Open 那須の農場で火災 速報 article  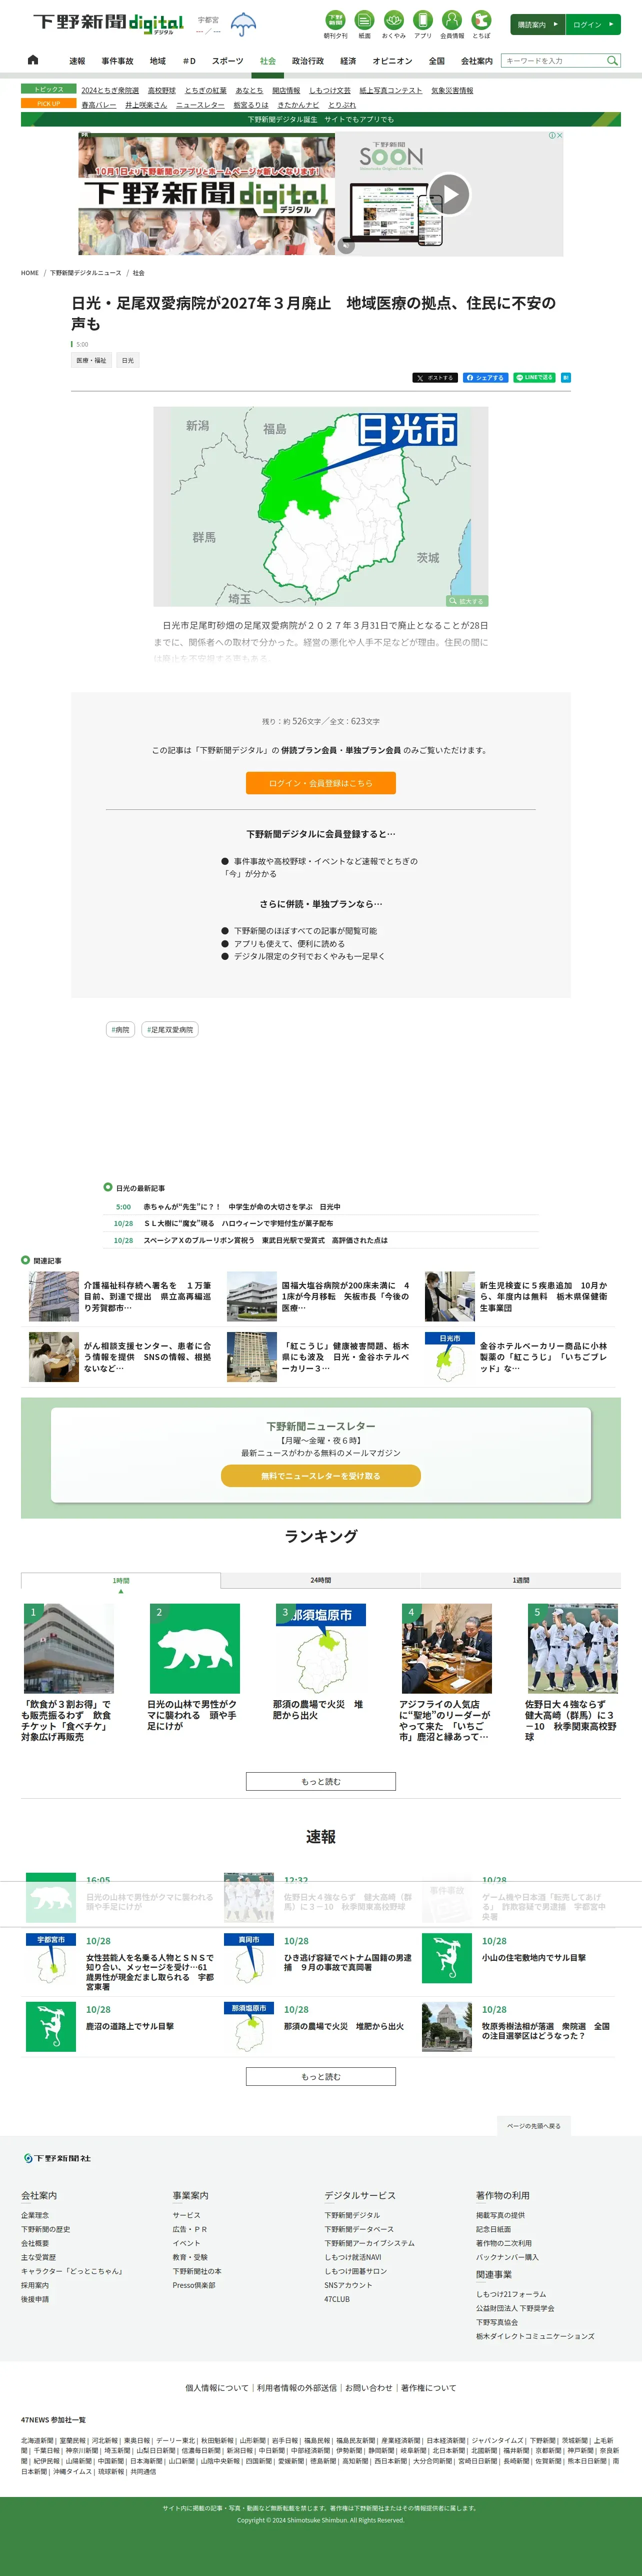pyautogui.click(x=343, y=2026)
